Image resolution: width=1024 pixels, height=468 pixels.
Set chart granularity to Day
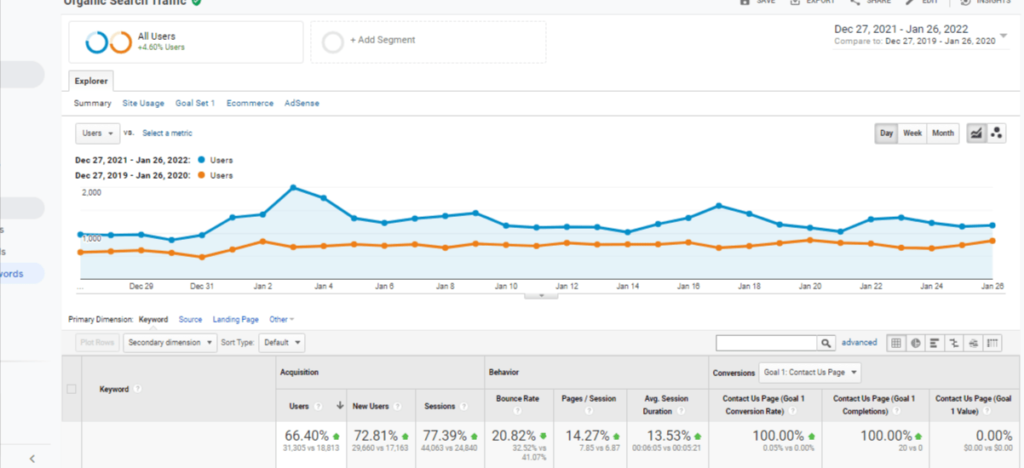coord(886,133)
